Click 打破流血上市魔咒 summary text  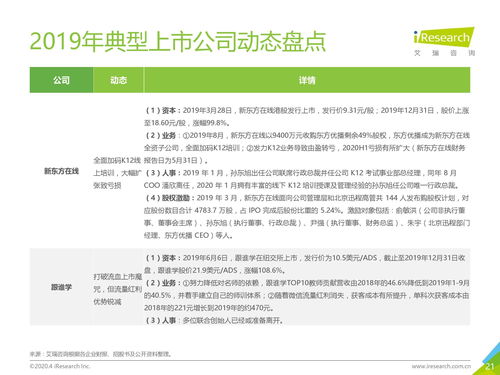[117, 289]
